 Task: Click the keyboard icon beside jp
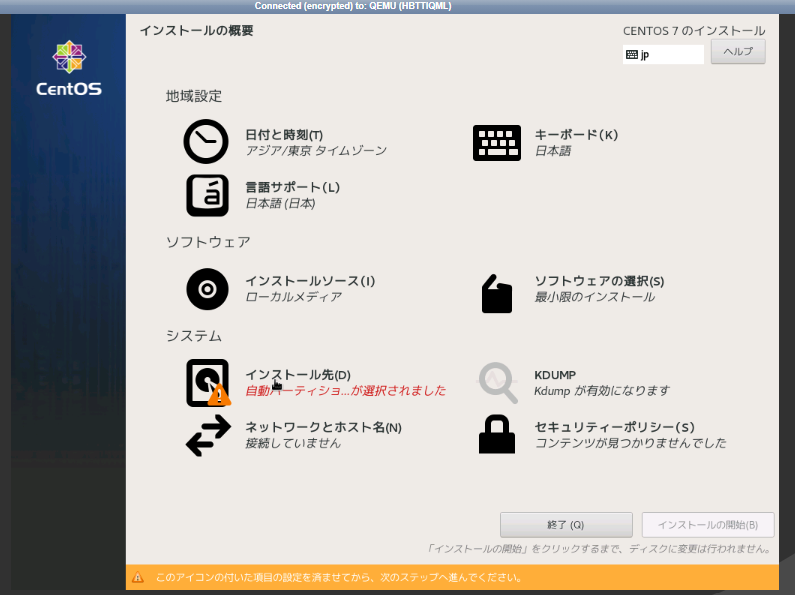tap(632, 55)
